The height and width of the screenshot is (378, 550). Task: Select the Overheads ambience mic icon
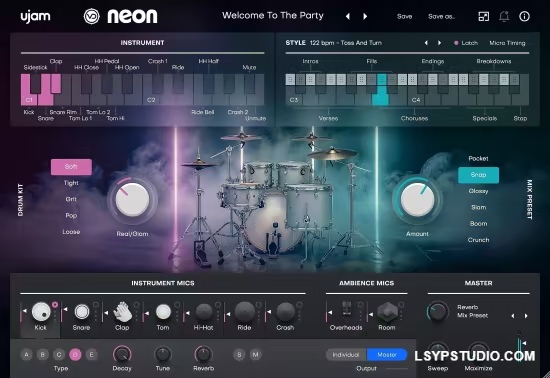pos(347,309)
